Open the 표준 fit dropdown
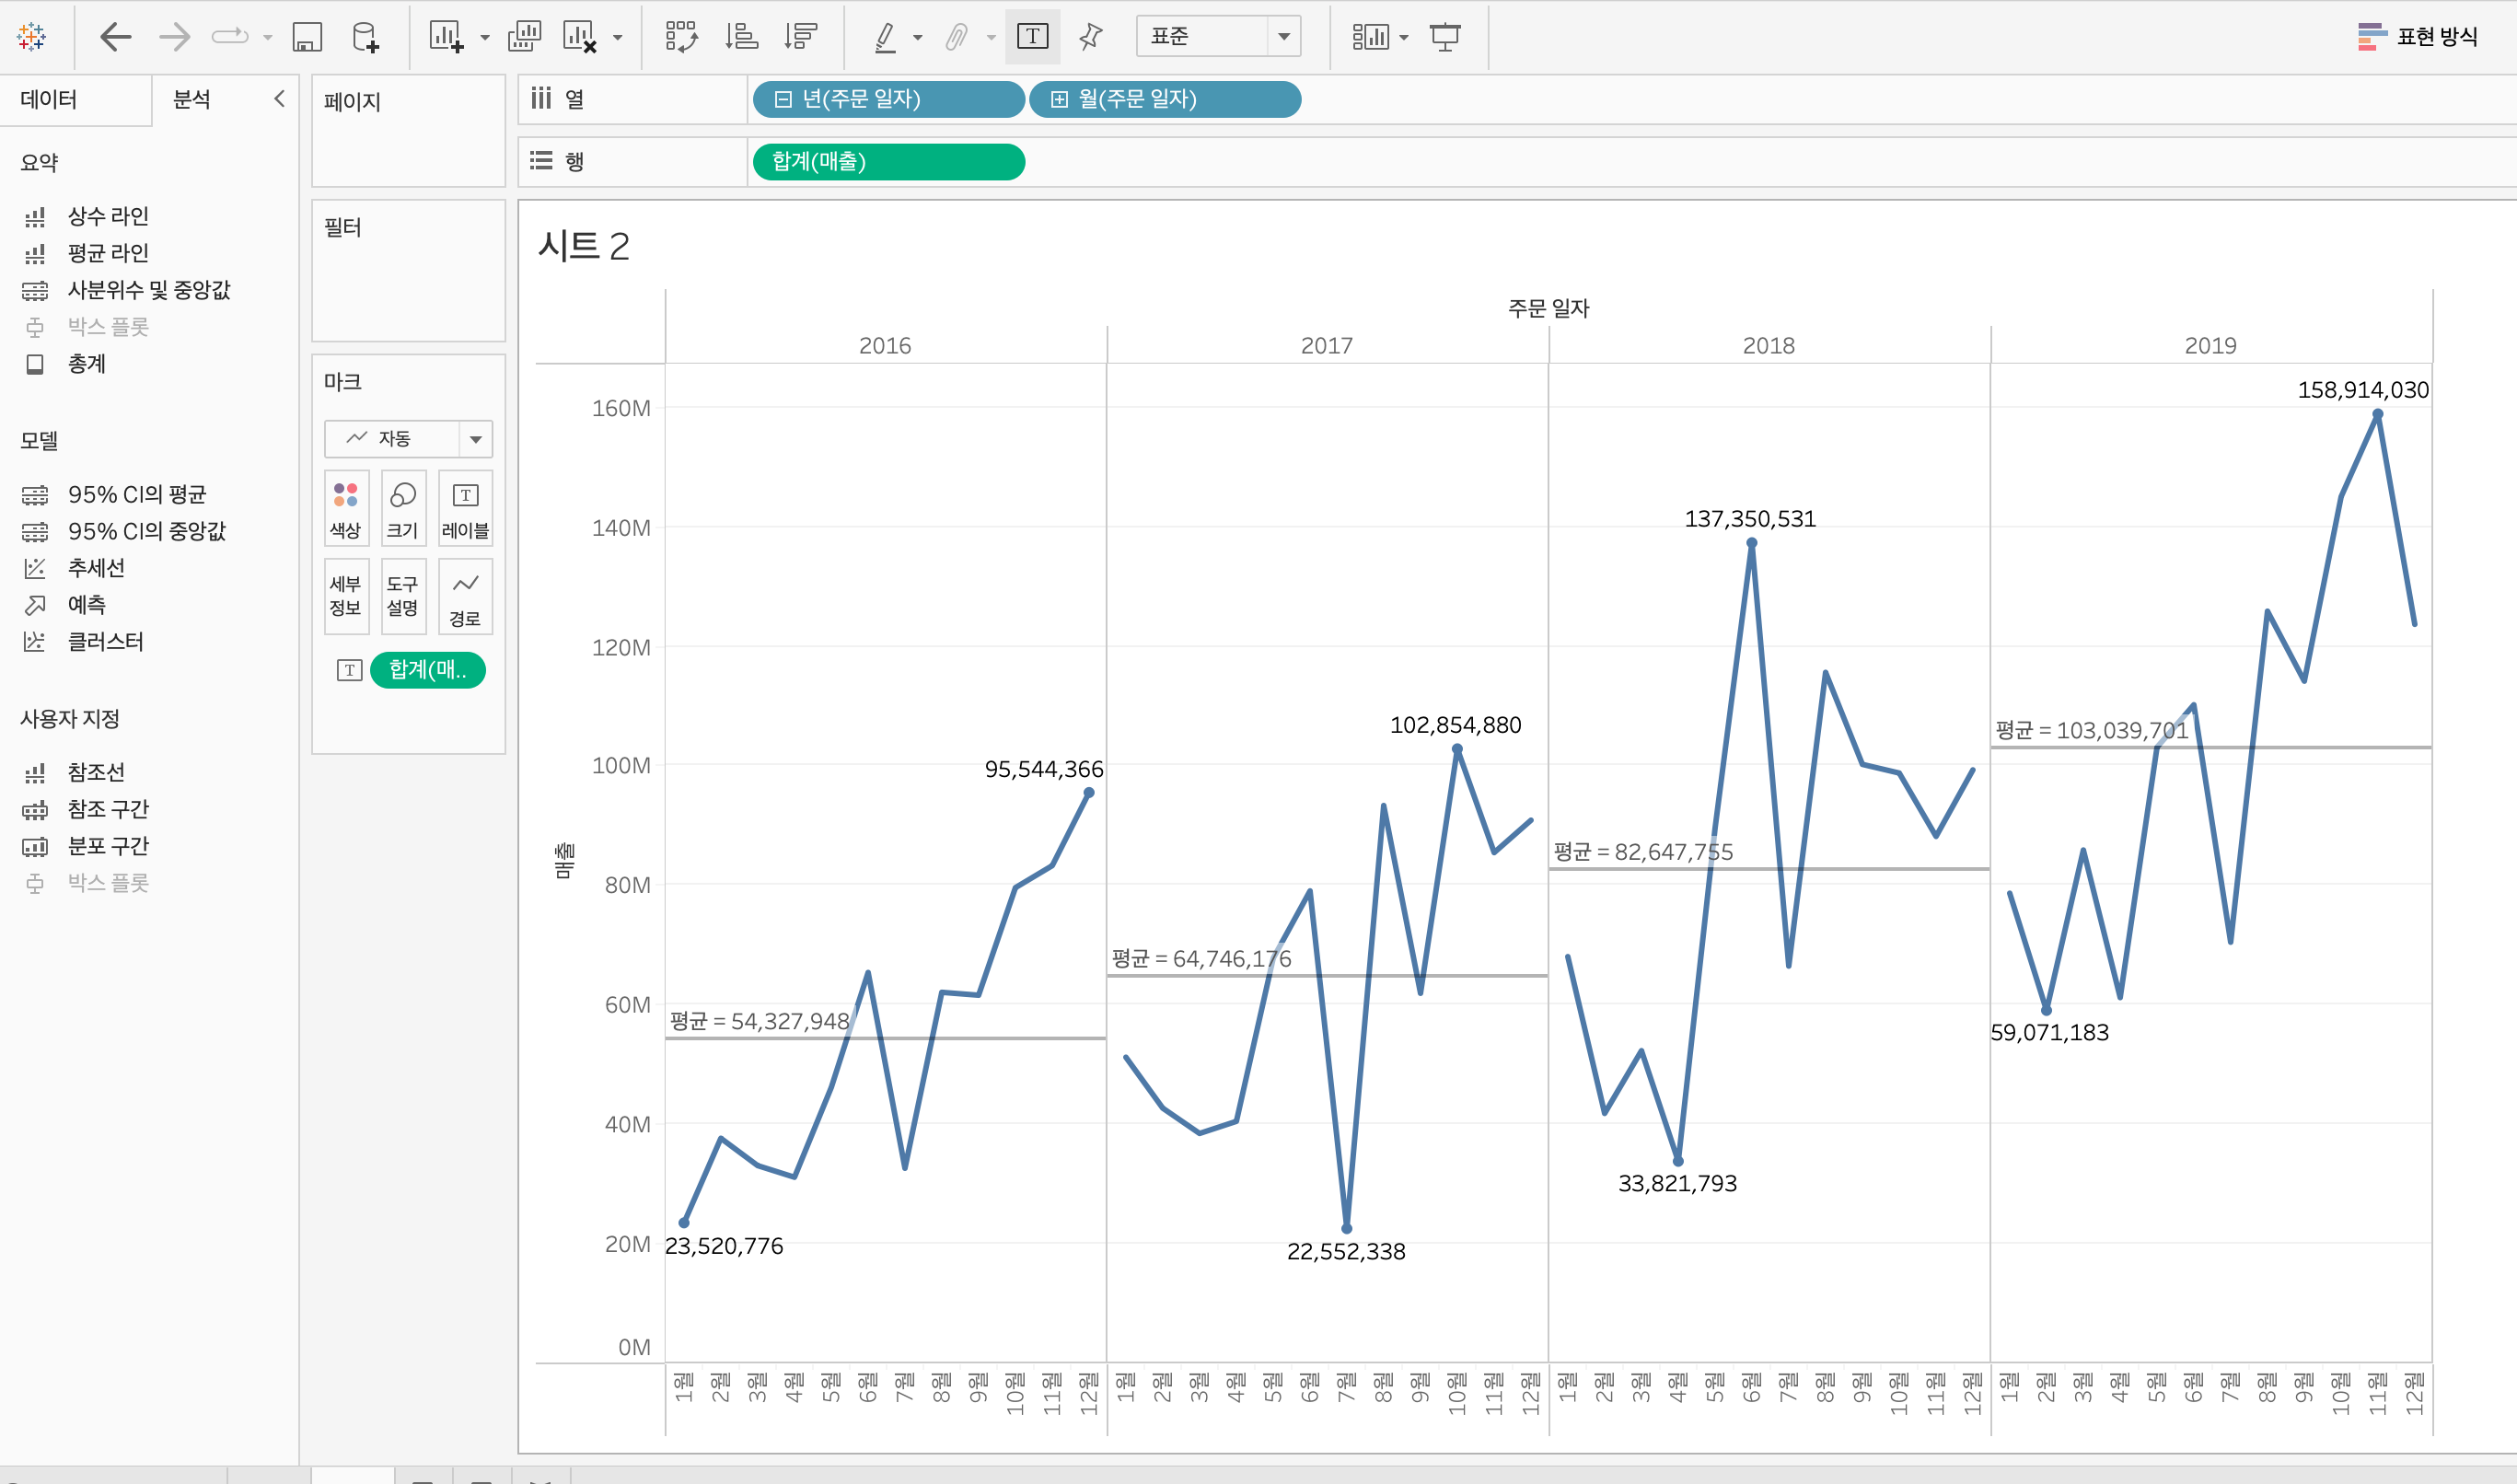 [1283, 37]
